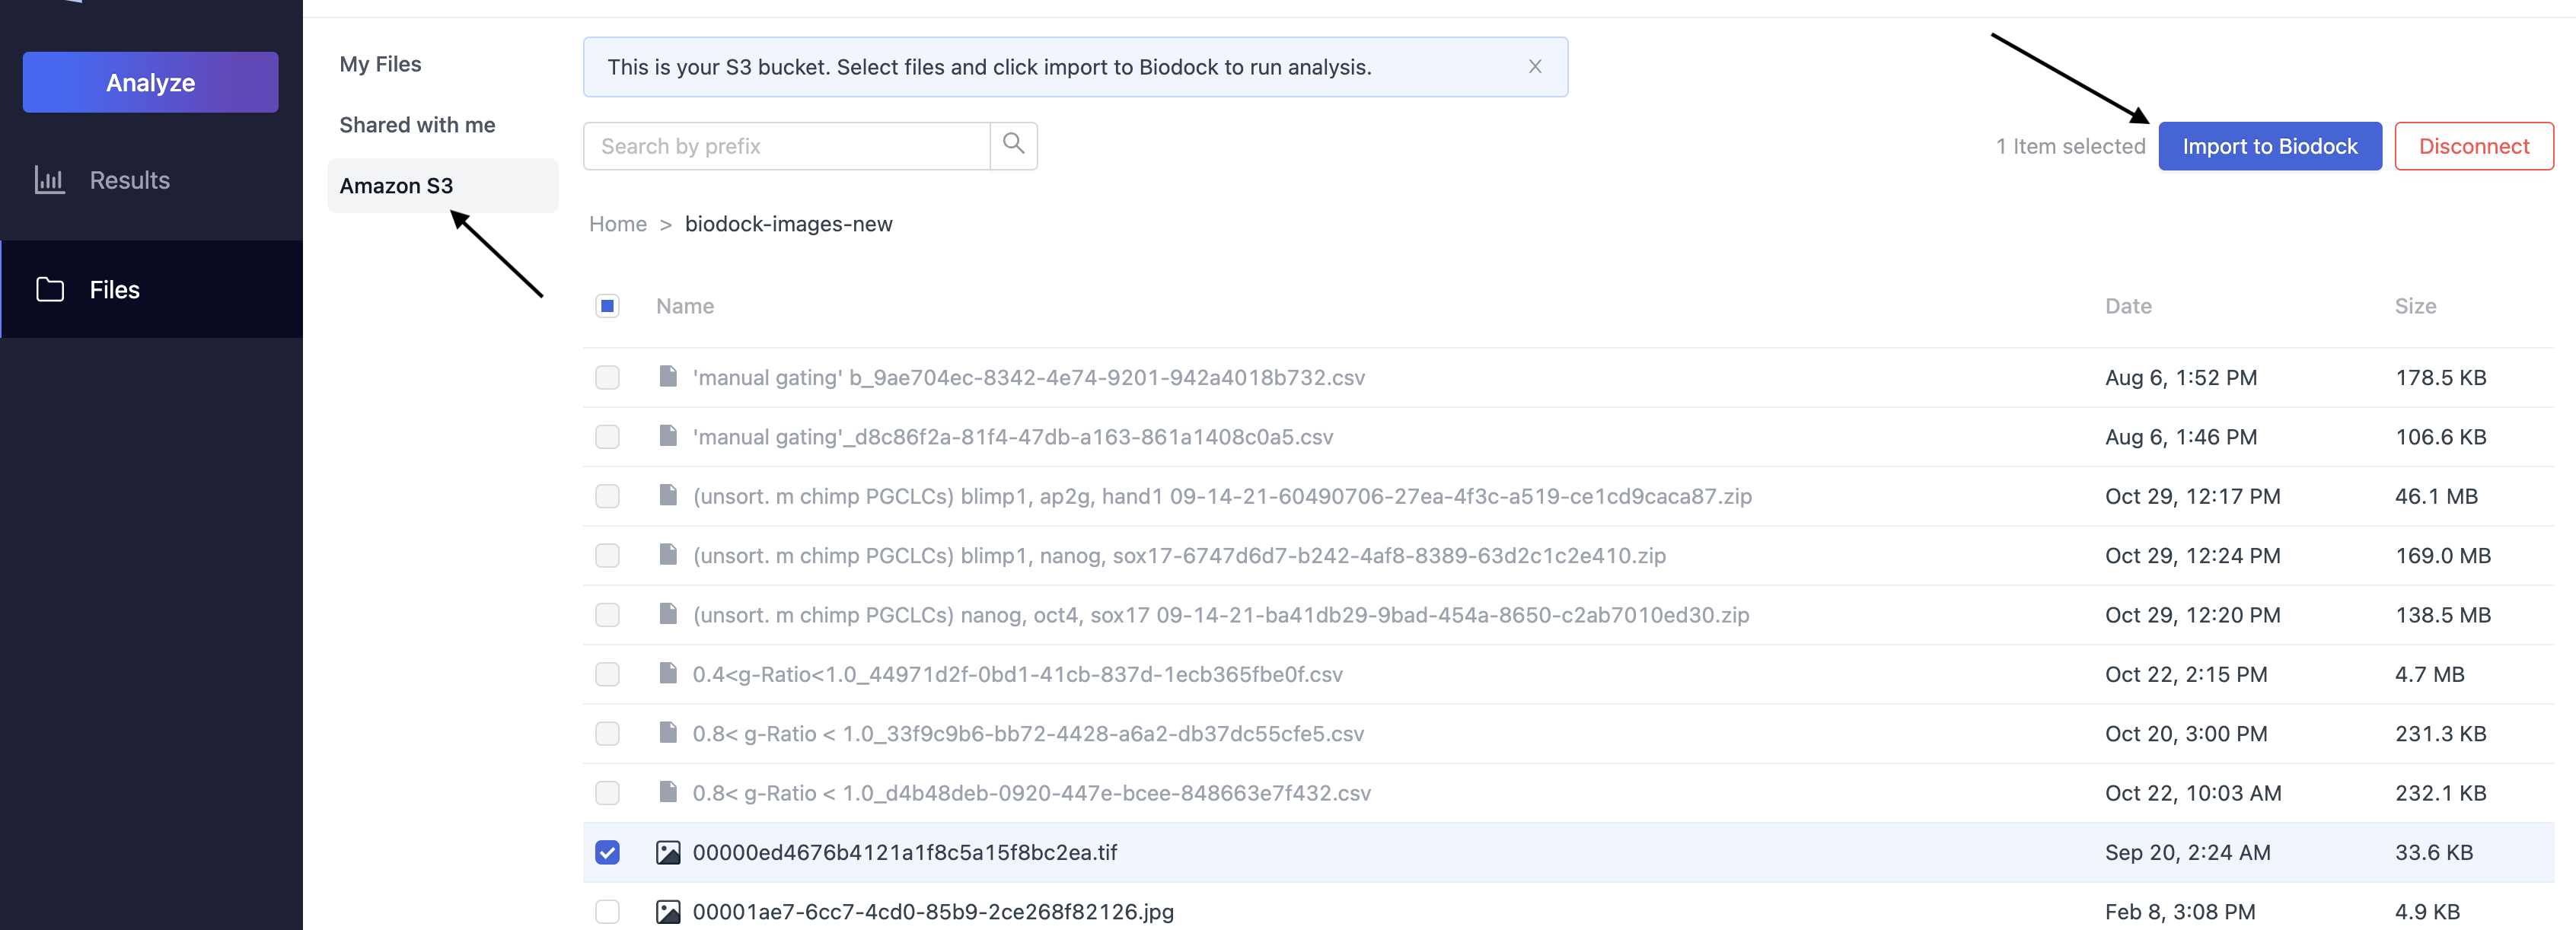Click the Results bar chart icon
Image resolution: width=2576 pixels, height=930 pixels.
[x=49, y=180]
